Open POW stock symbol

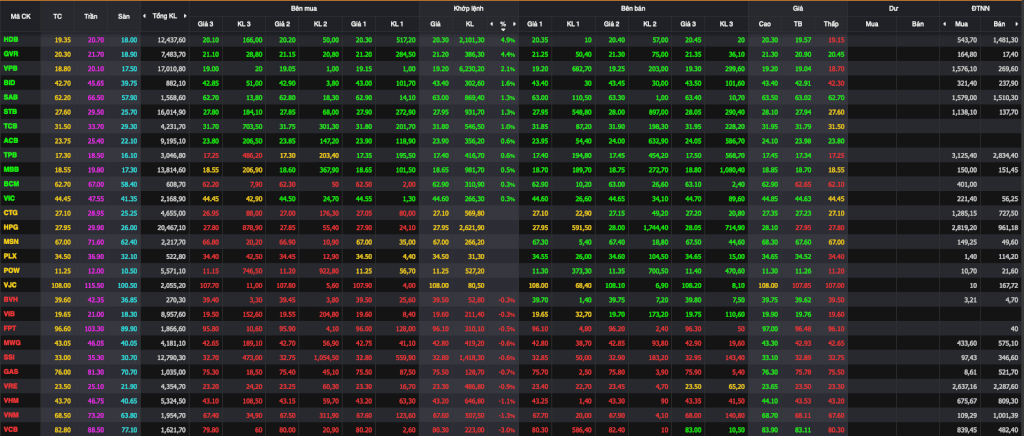click(x=11, y=270)
